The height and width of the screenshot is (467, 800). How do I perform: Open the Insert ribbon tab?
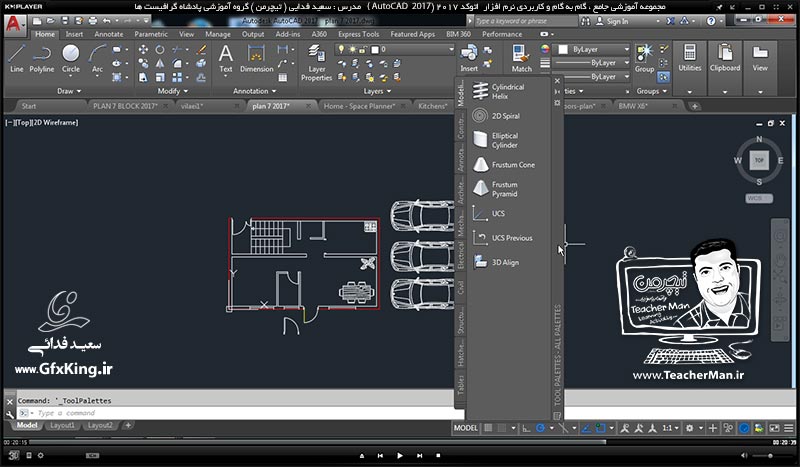74,34
